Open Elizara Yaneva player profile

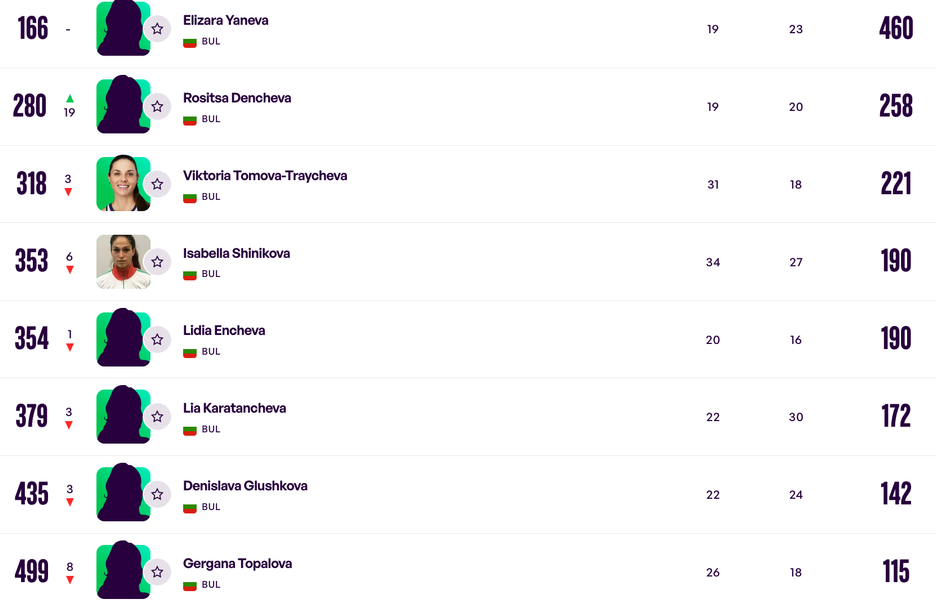(x=226, y=20)
